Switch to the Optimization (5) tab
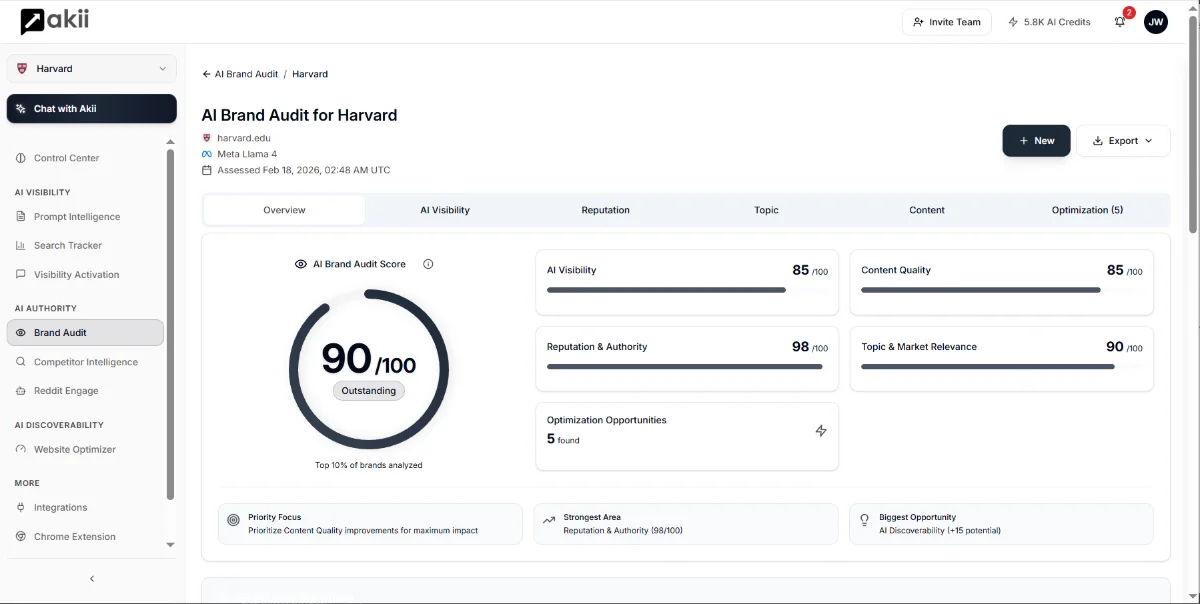The width and height of the screenshot is (1200, 604). click(1087, 210)
